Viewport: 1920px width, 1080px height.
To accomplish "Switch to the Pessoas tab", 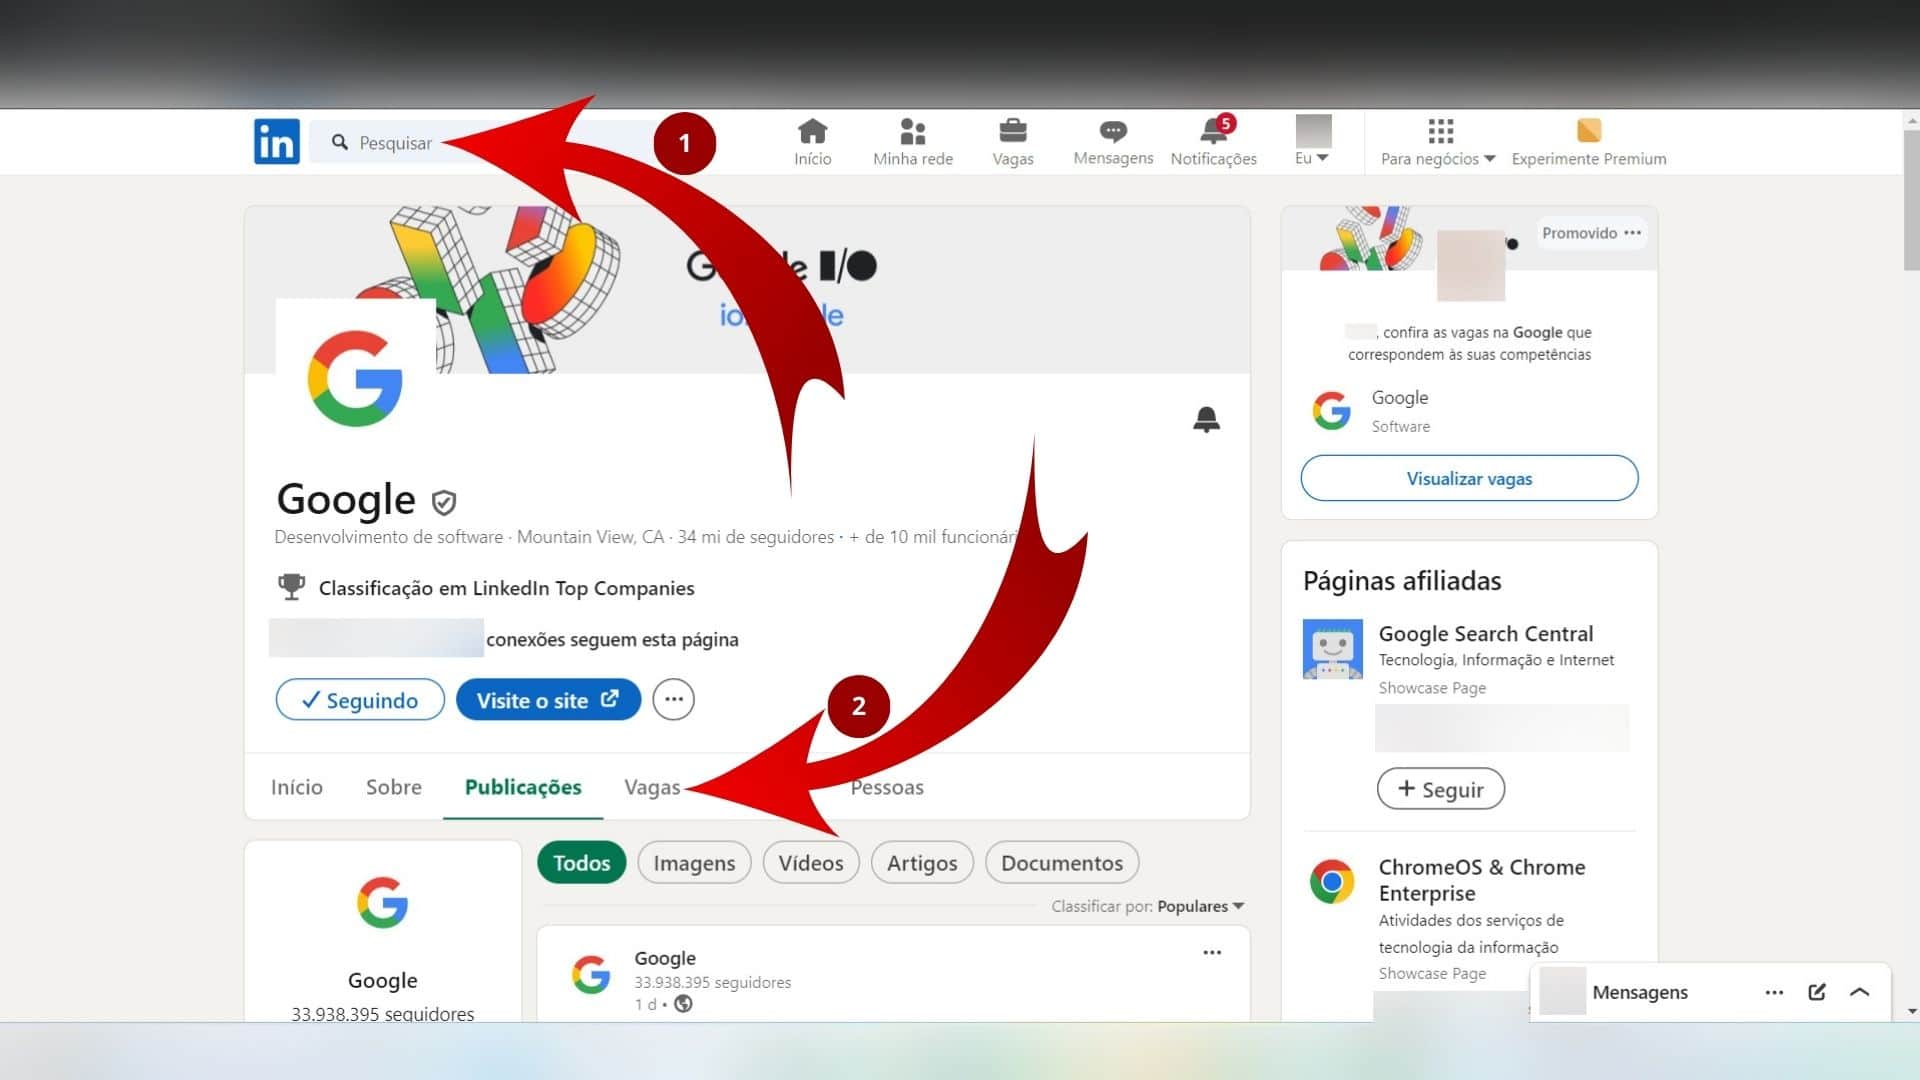I will pos(887,786).
